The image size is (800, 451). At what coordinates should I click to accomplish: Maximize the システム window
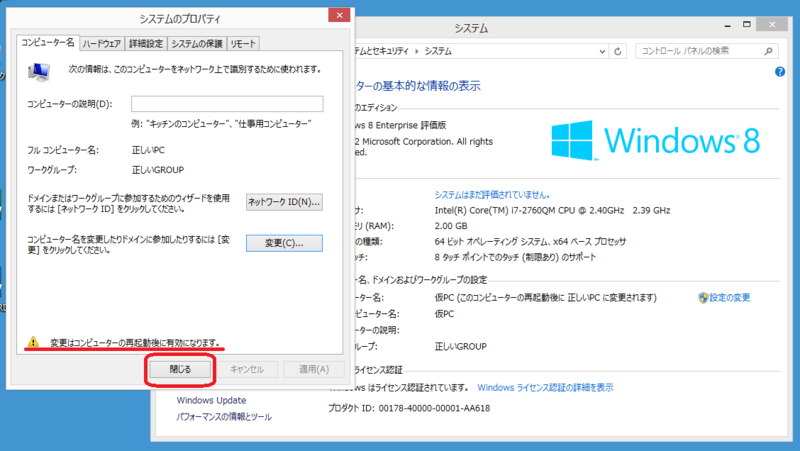point(746,24)
